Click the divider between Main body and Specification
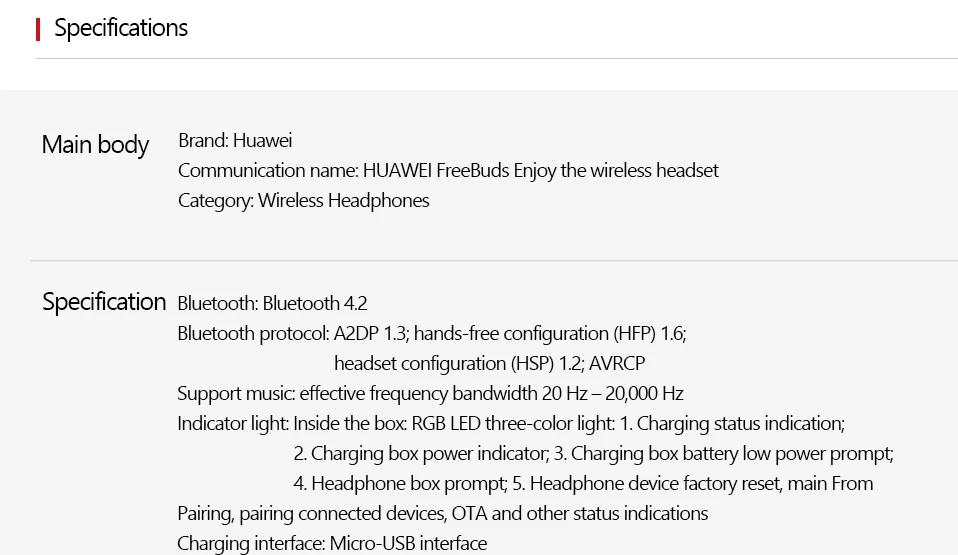The image size is (958, 555). (494, 260)
